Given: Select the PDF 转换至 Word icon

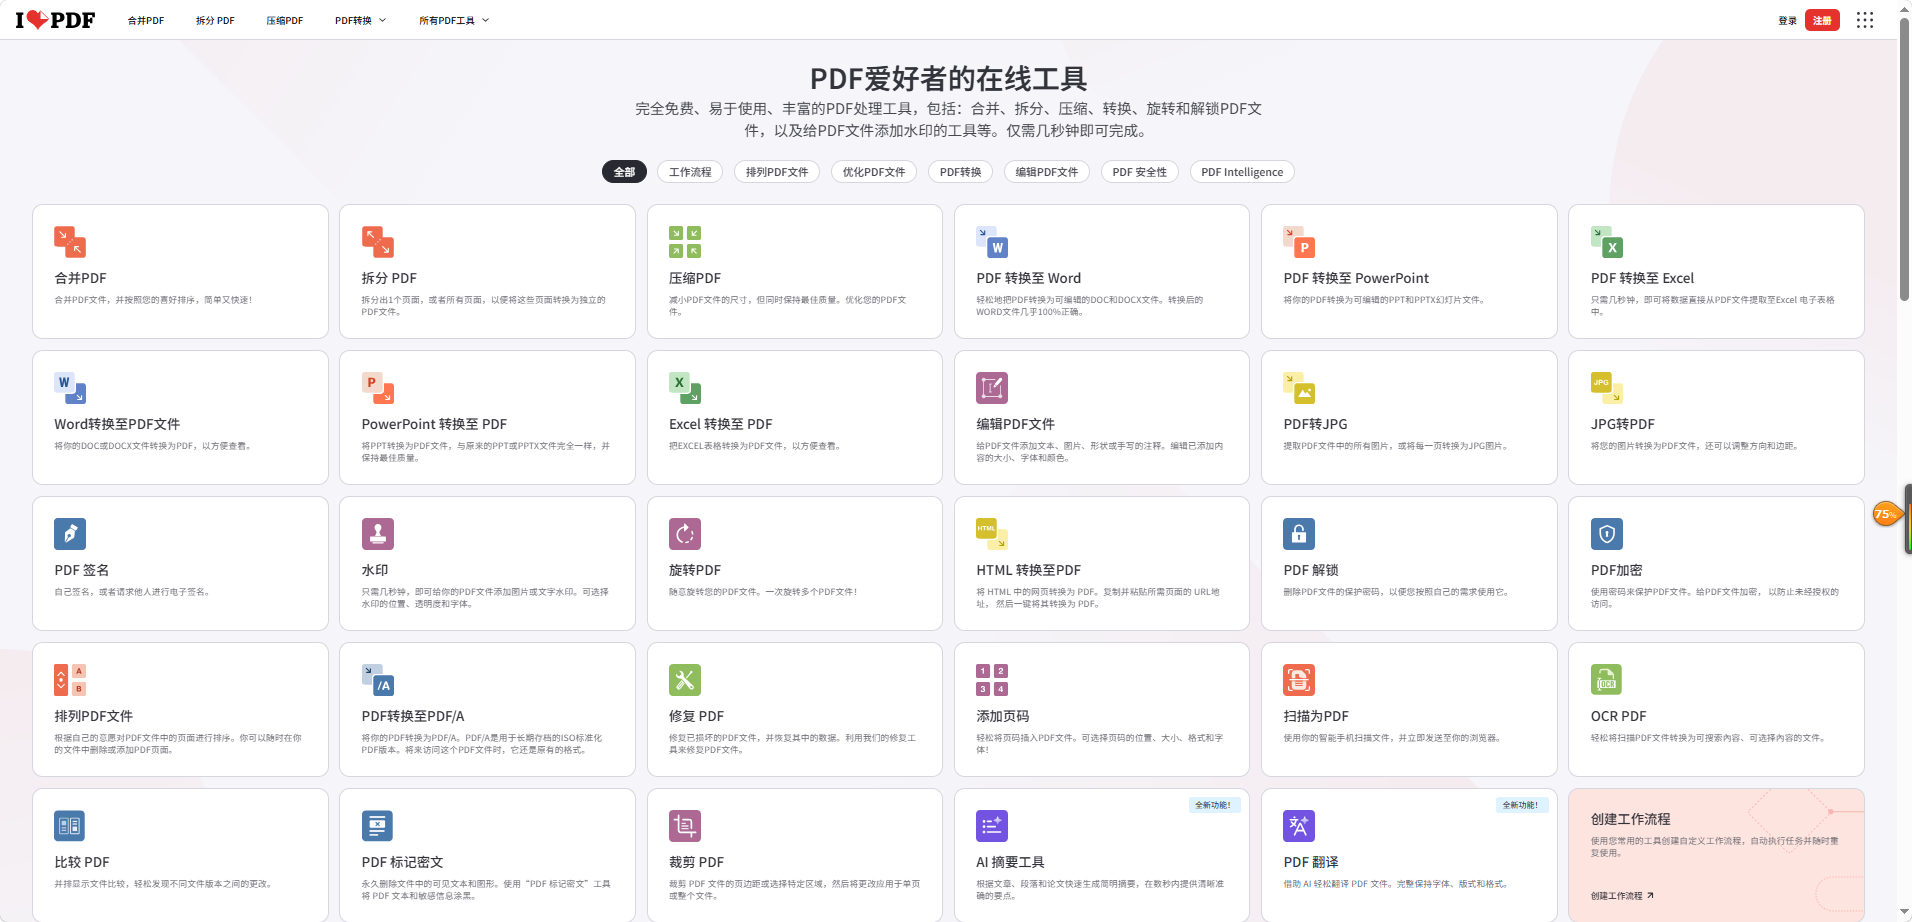Looking at the screenshot, I should [x=992, y=242].
